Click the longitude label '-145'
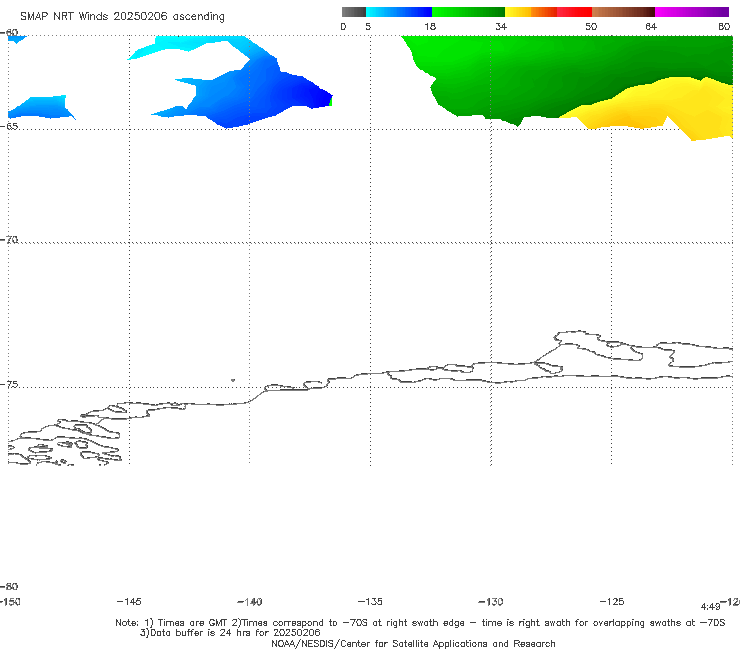This screenshot has width=740, height=650. coord(129,602)
